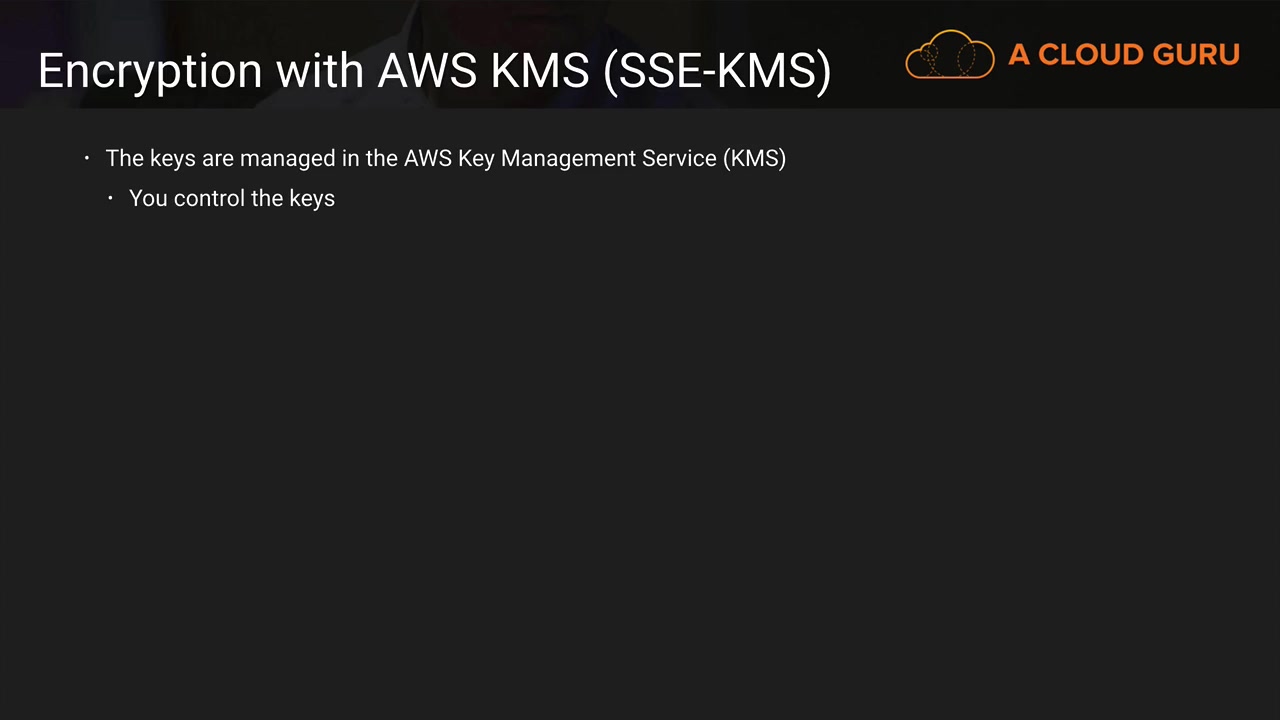Click the sub-bullet dot before 'You control'
Image resolution: width=1280 pixels, height=720 pixels.
click(111, 198)
